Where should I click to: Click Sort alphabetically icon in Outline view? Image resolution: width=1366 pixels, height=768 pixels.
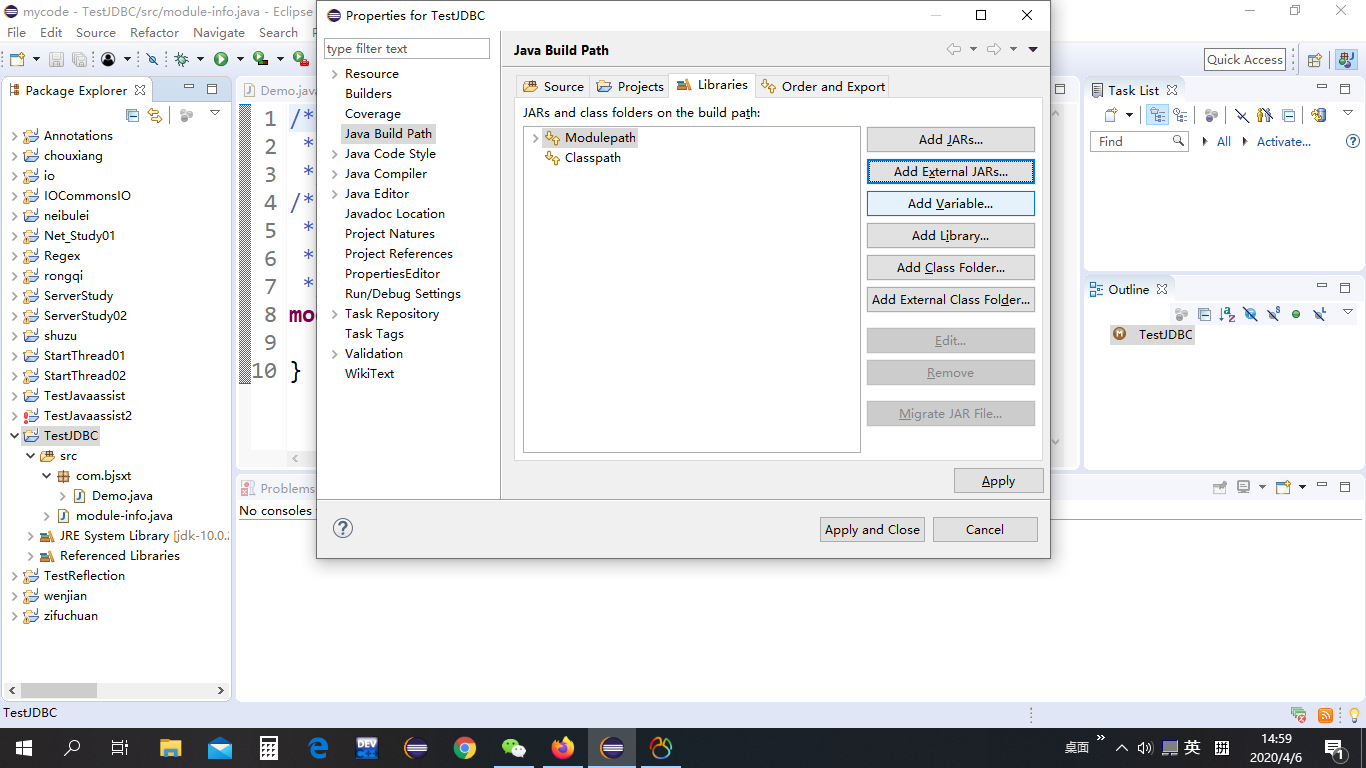(1227, 314)
